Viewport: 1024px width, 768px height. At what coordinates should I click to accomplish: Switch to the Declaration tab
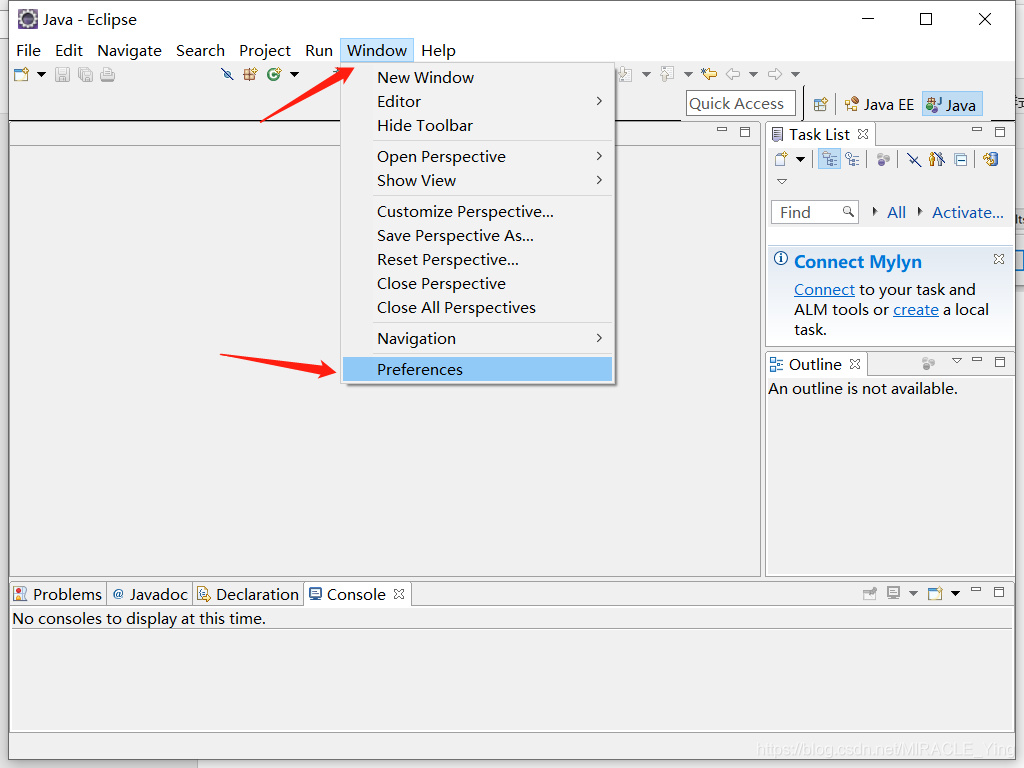click(x=248, y=594)
